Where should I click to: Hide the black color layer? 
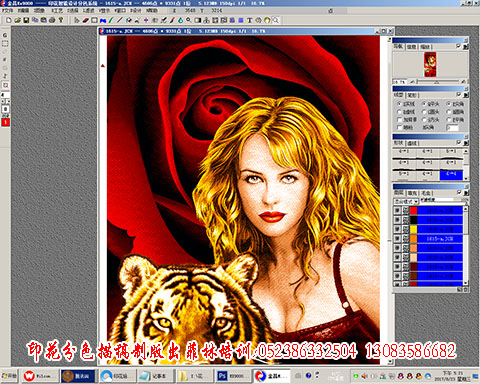(x=397, y=220)
